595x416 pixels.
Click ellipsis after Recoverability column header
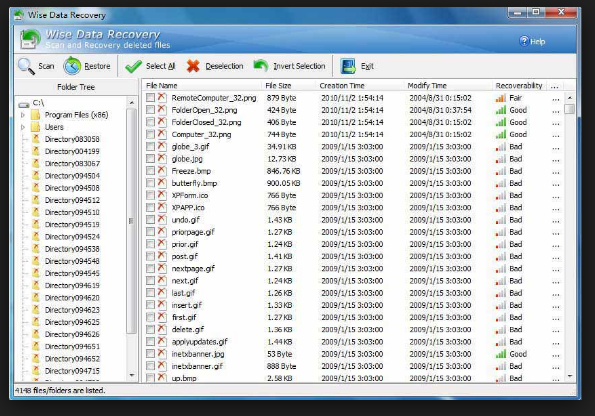[555, 87]
